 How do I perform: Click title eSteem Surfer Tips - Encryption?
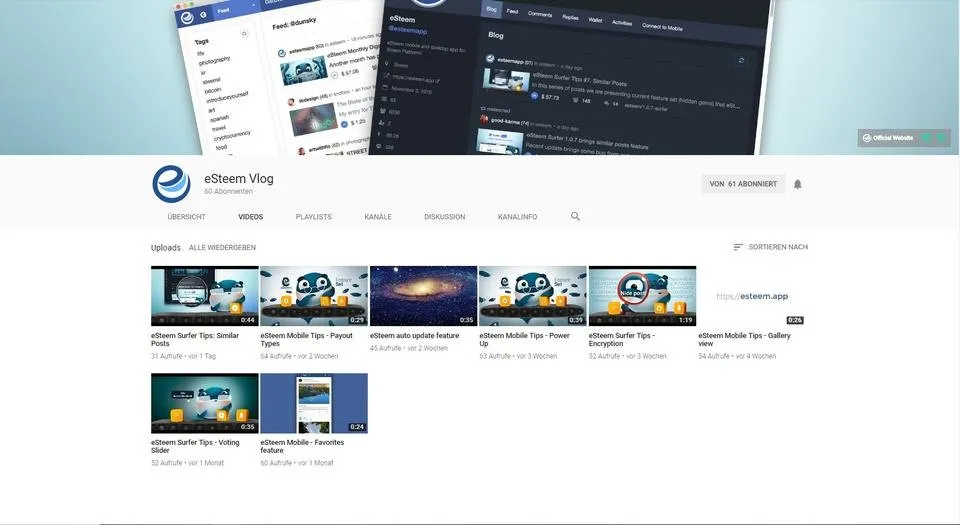coord(622,340)
